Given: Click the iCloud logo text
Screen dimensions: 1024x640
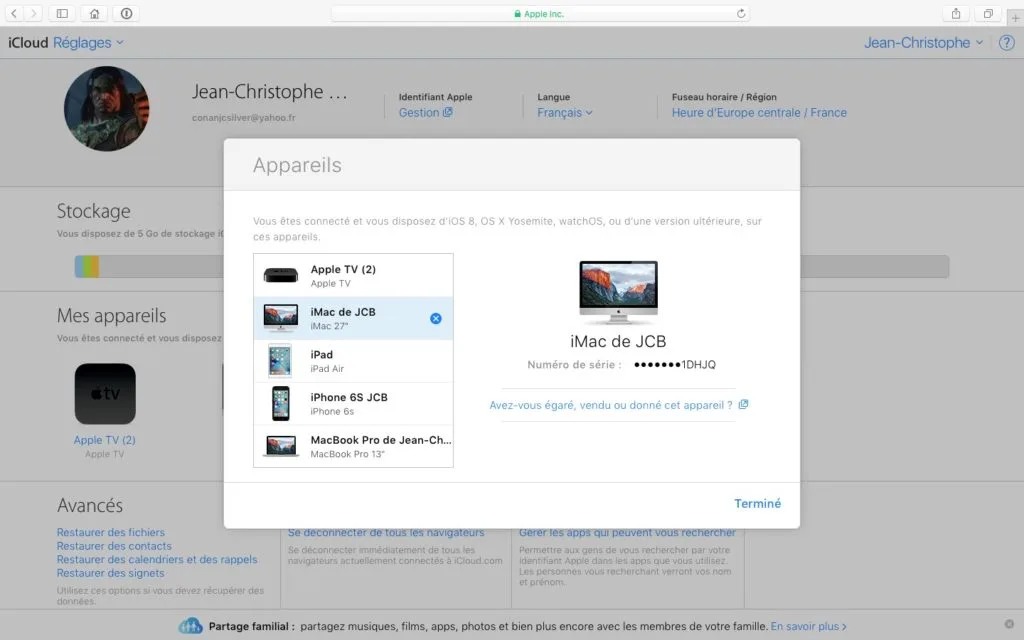Looking at the screenshot, I should pyautogui.click(x=28, y=42).
